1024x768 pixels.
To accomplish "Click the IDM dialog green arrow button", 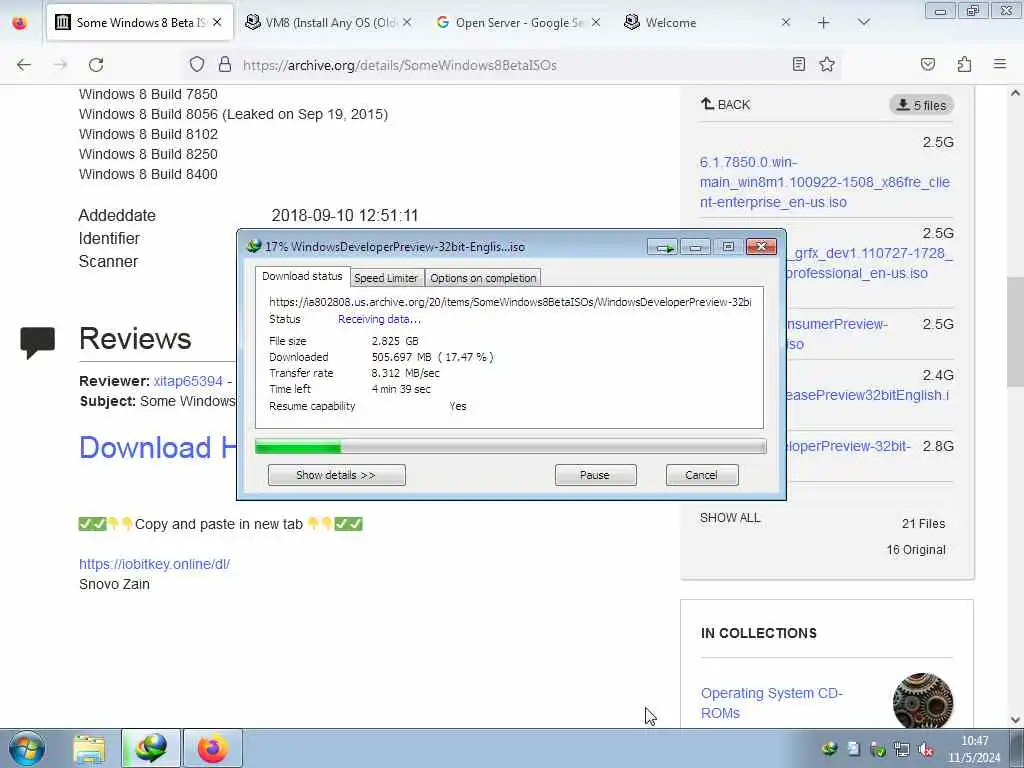I will pyautogui.click(x=664, y=247).
